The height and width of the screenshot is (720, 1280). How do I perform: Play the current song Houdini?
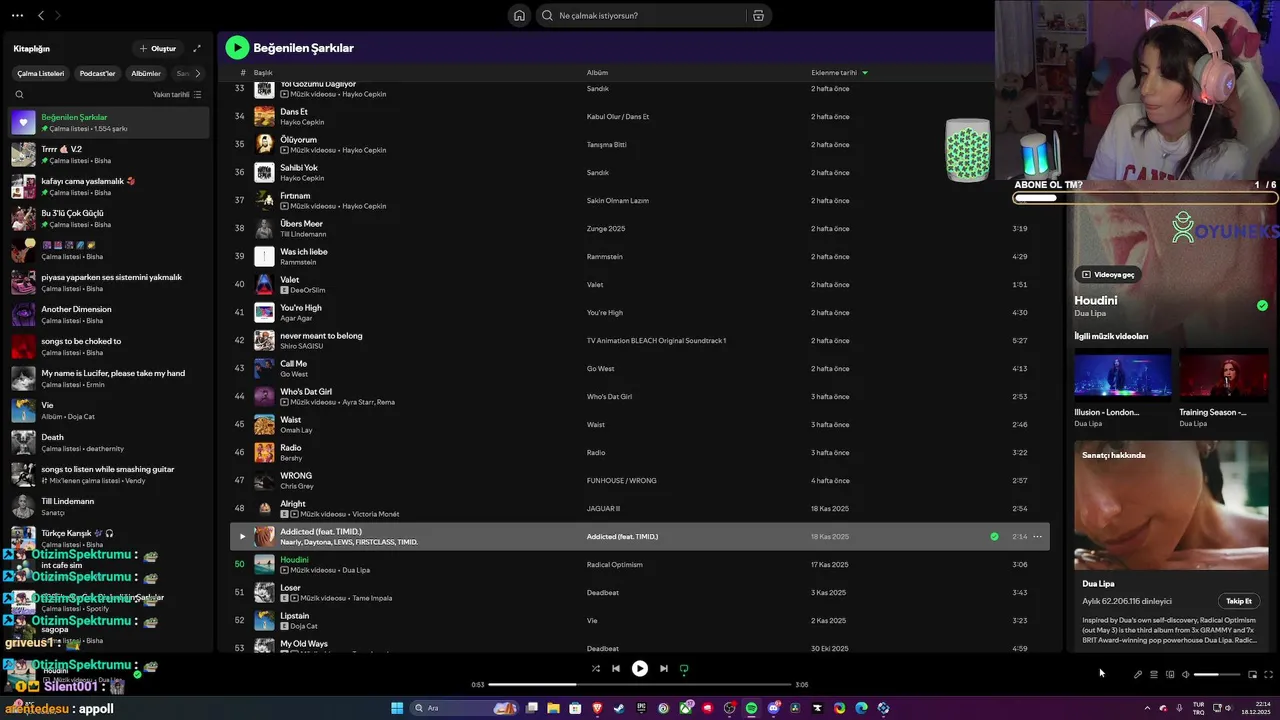click(x=640, y=668)
